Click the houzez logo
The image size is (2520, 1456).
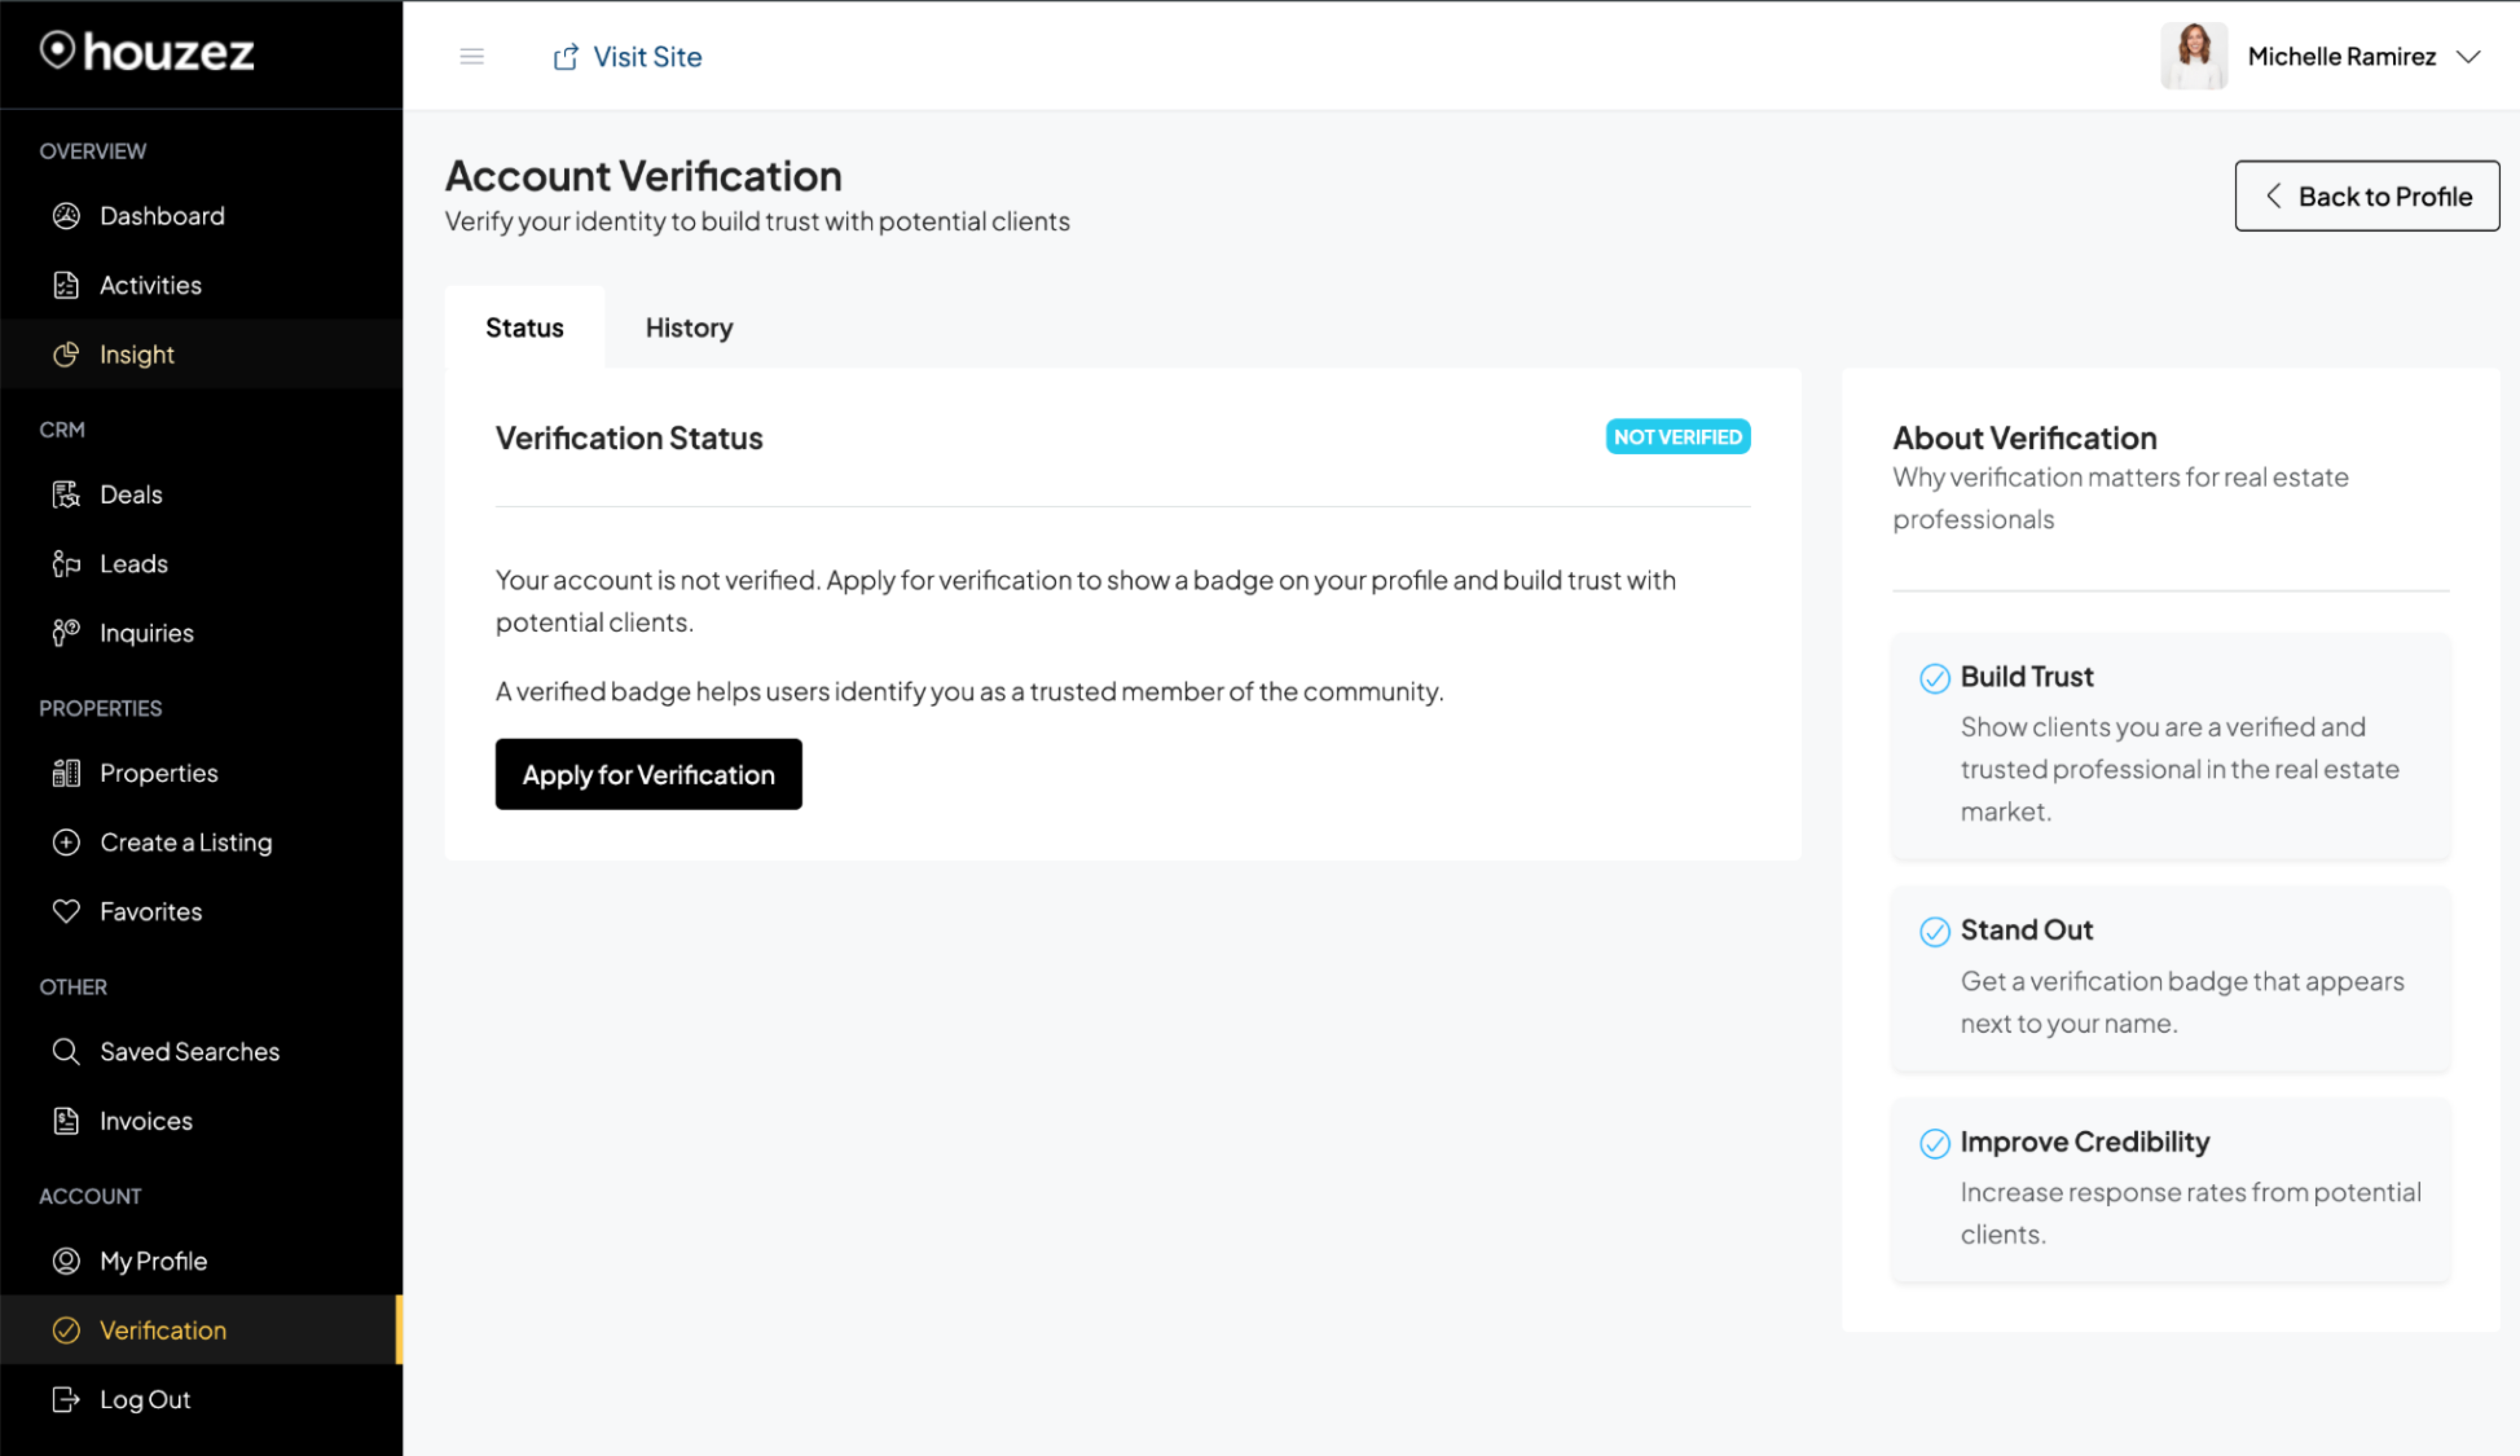[x=147, y=53]
